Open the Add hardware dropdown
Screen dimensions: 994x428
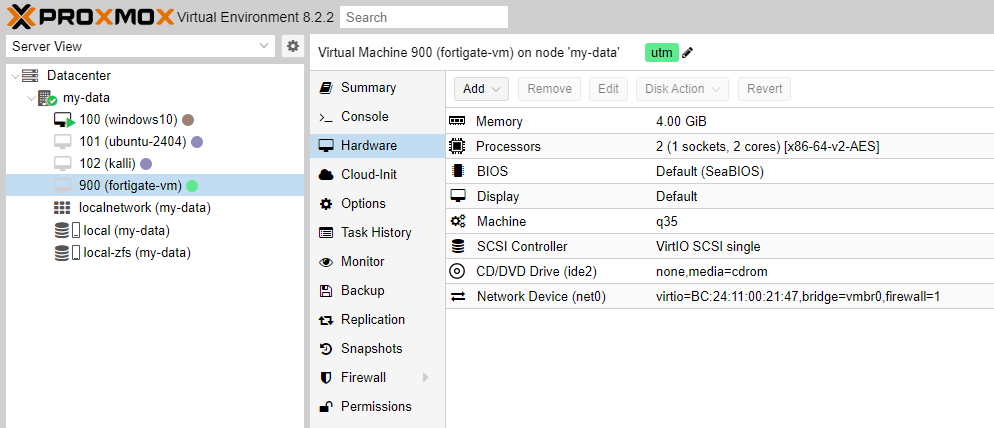[x=481, y=89]
